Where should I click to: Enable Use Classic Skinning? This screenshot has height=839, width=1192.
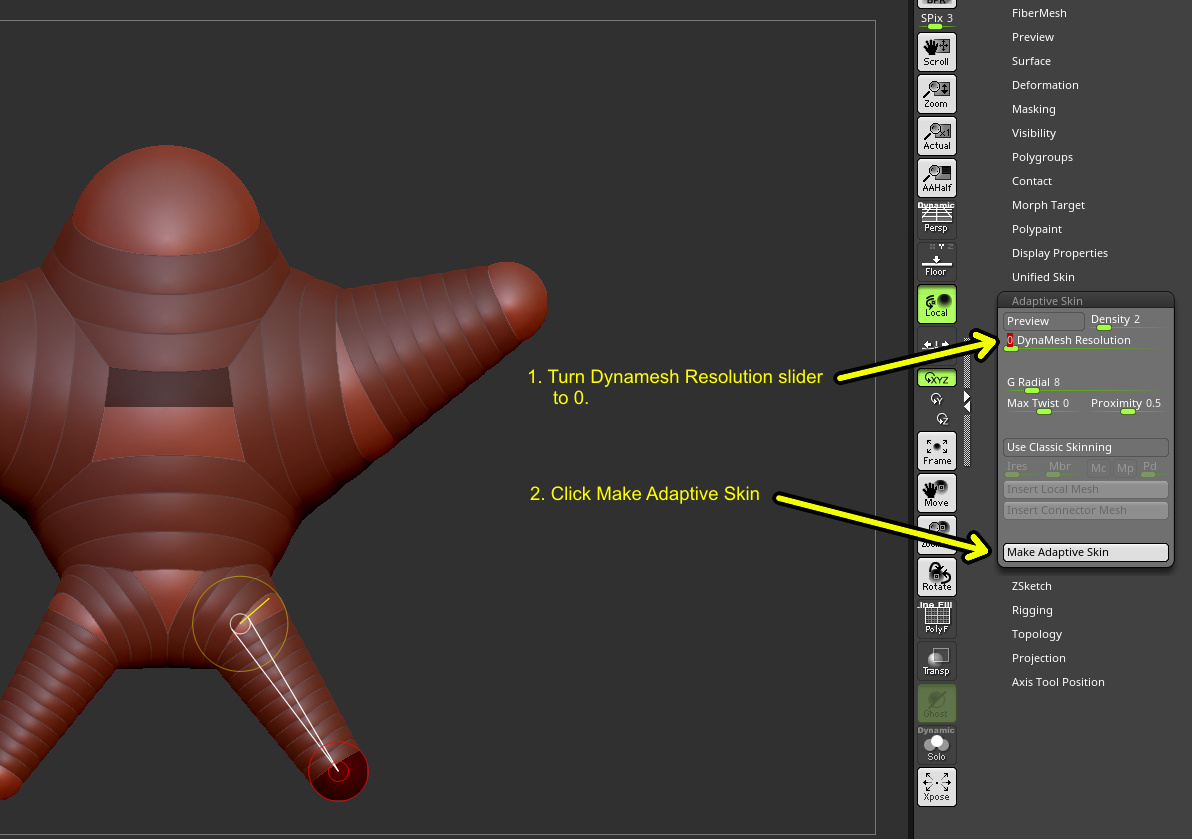(x=1086, y=447)
